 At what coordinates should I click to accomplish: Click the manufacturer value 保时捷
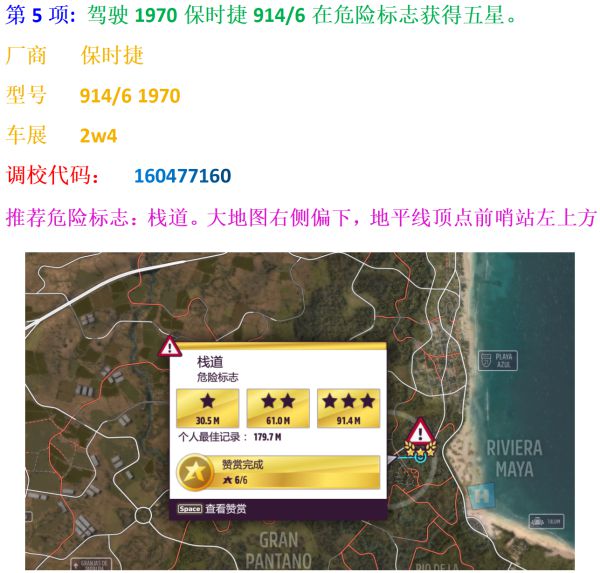click(x=112, y=56)
